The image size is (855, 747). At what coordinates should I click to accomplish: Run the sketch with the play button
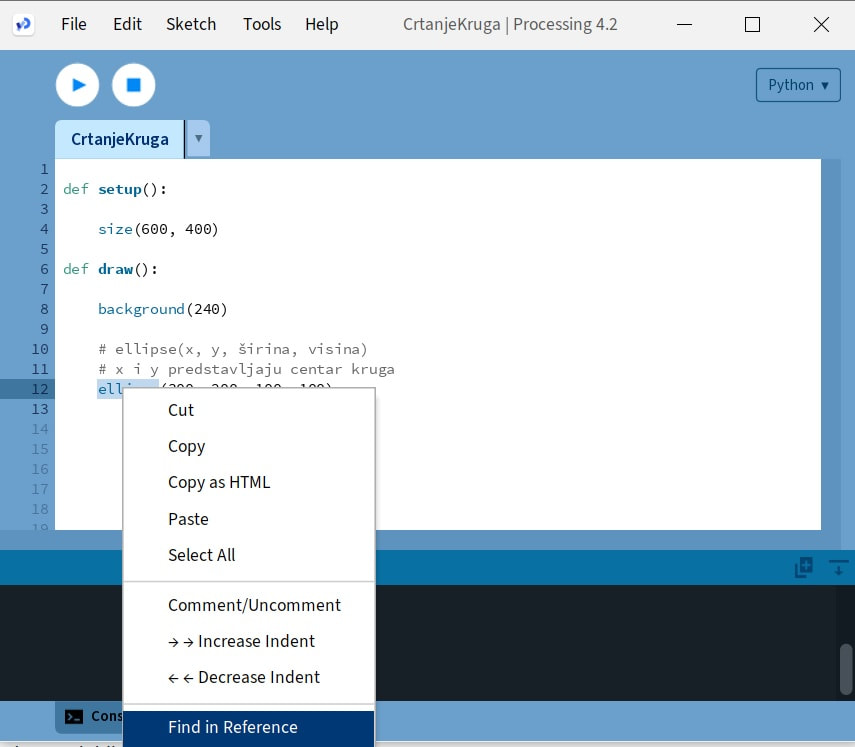[x=77, y=85]
